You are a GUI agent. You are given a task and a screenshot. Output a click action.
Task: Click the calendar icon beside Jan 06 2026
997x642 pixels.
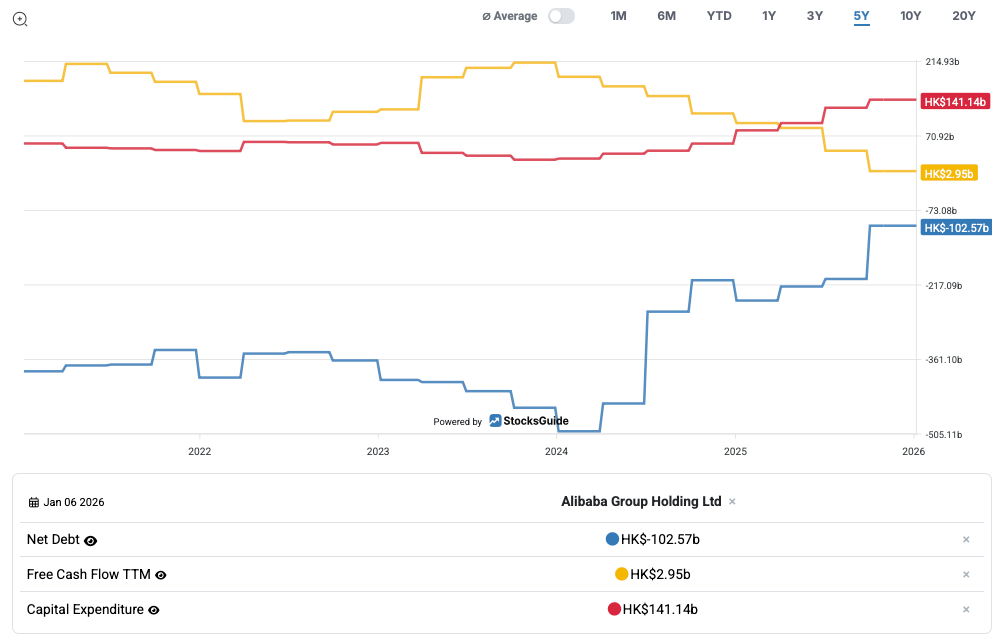pos(33,503)
